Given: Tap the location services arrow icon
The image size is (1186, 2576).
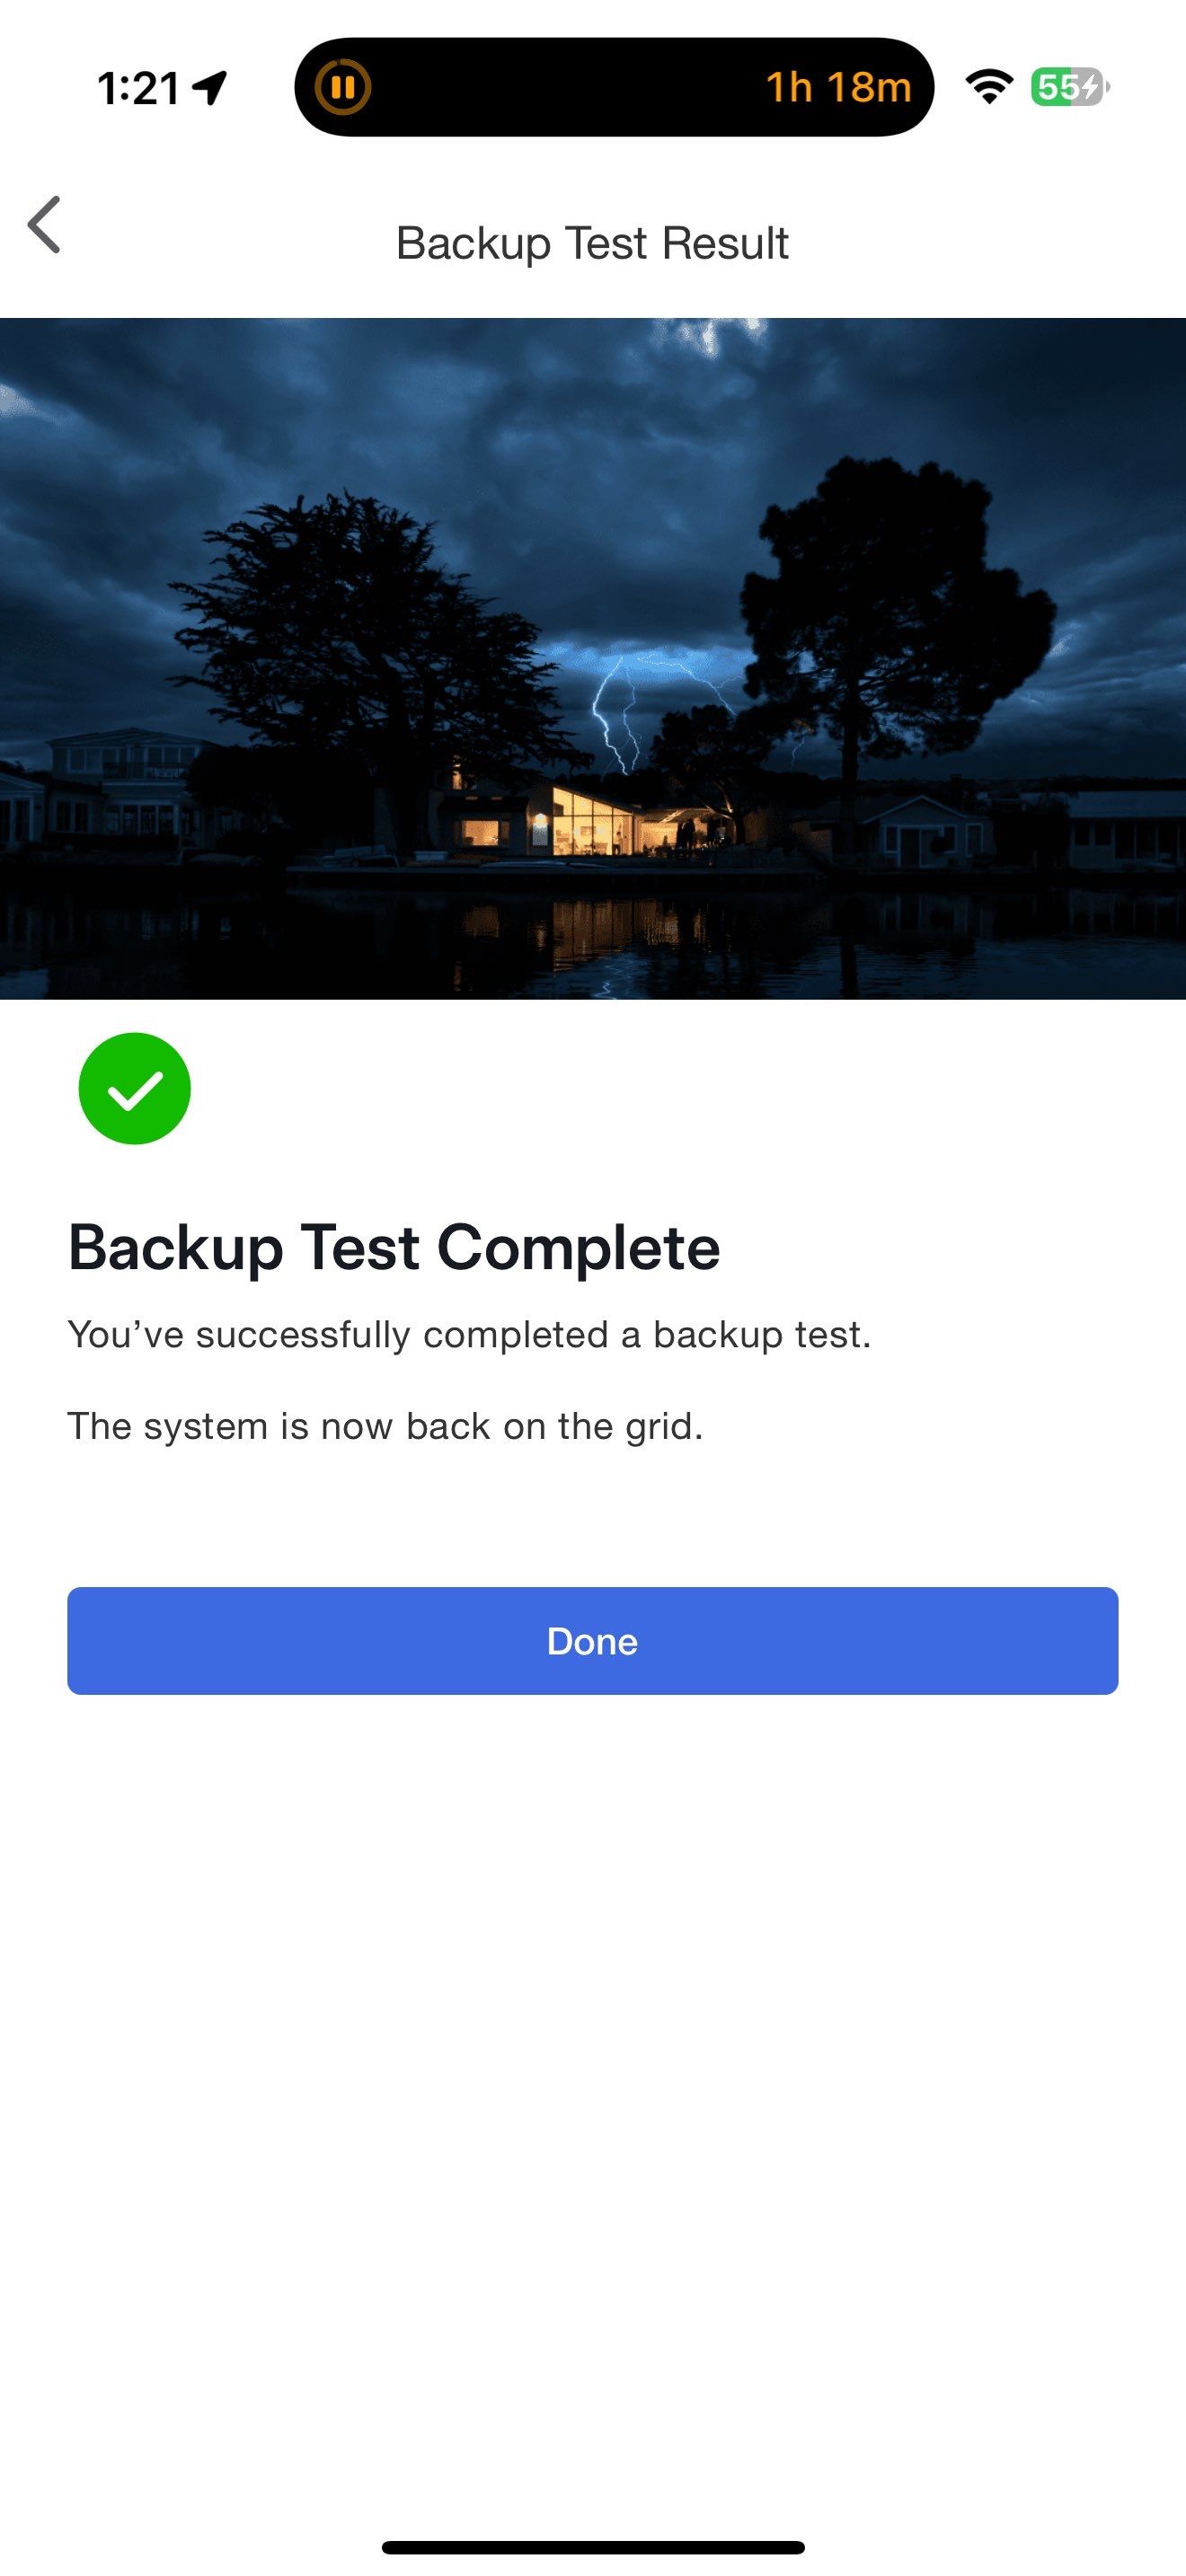Looking at the screenshot, I should [210, 88].
